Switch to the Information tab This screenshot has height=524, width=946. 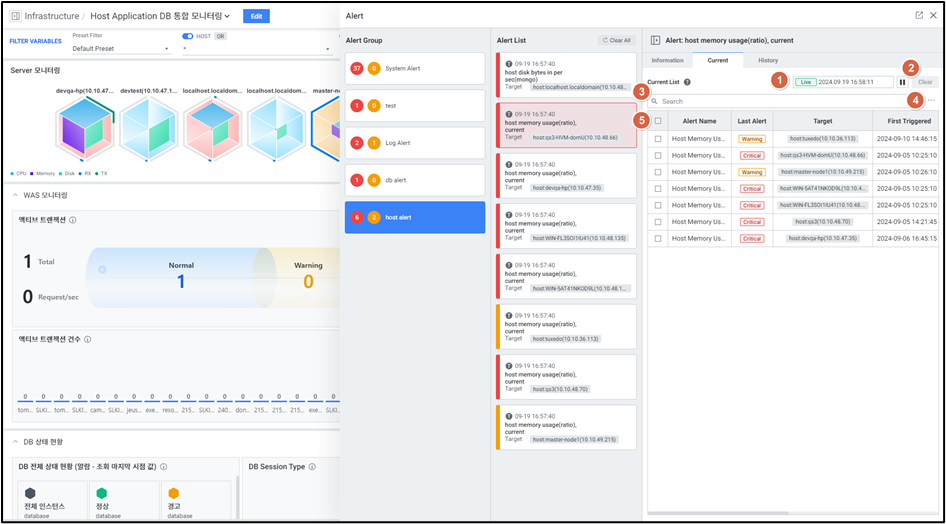point(667,60)
